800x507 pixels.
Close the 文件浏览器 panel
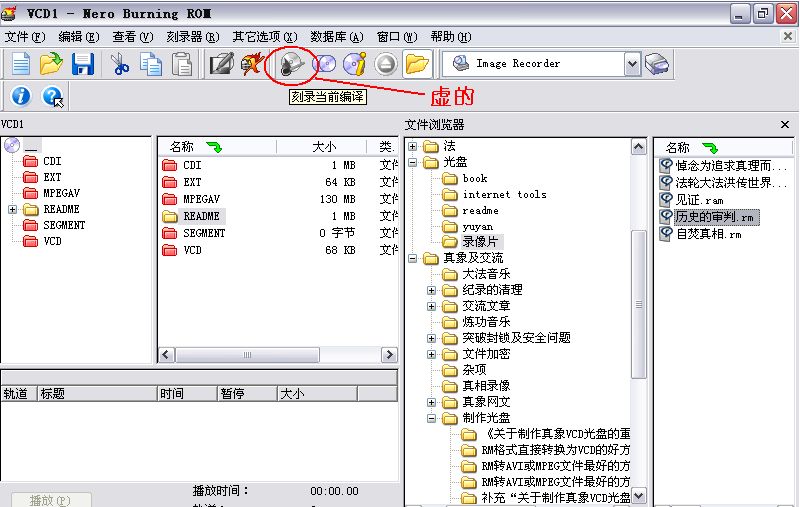(785, 125)
